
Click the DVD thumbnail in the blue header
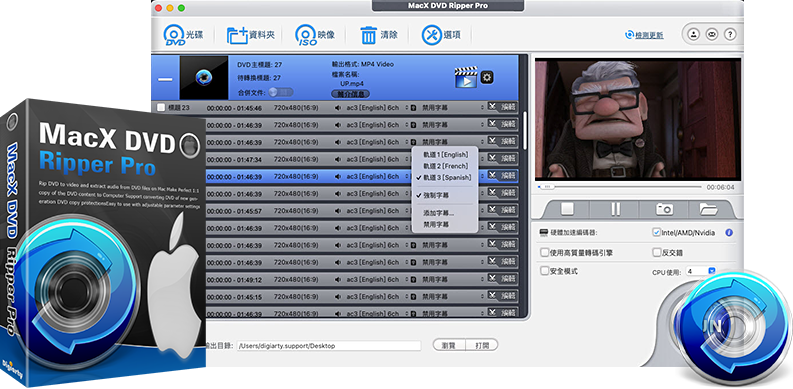[204, 78]
